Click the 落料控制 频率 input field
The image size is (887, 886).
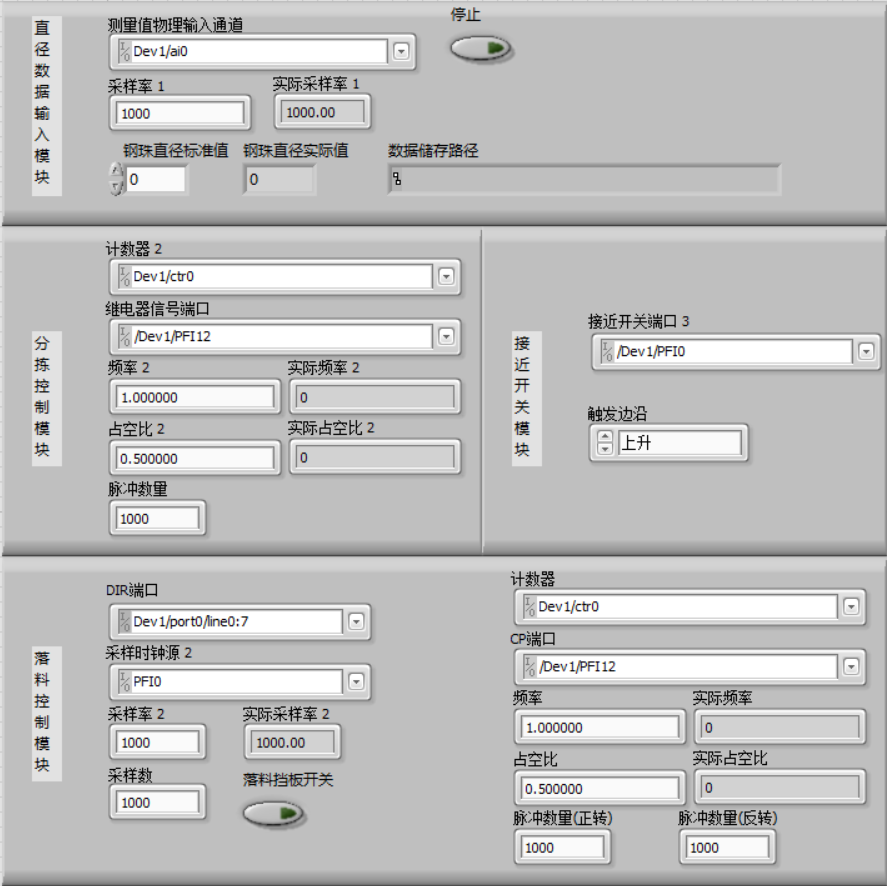click(600, 728)
